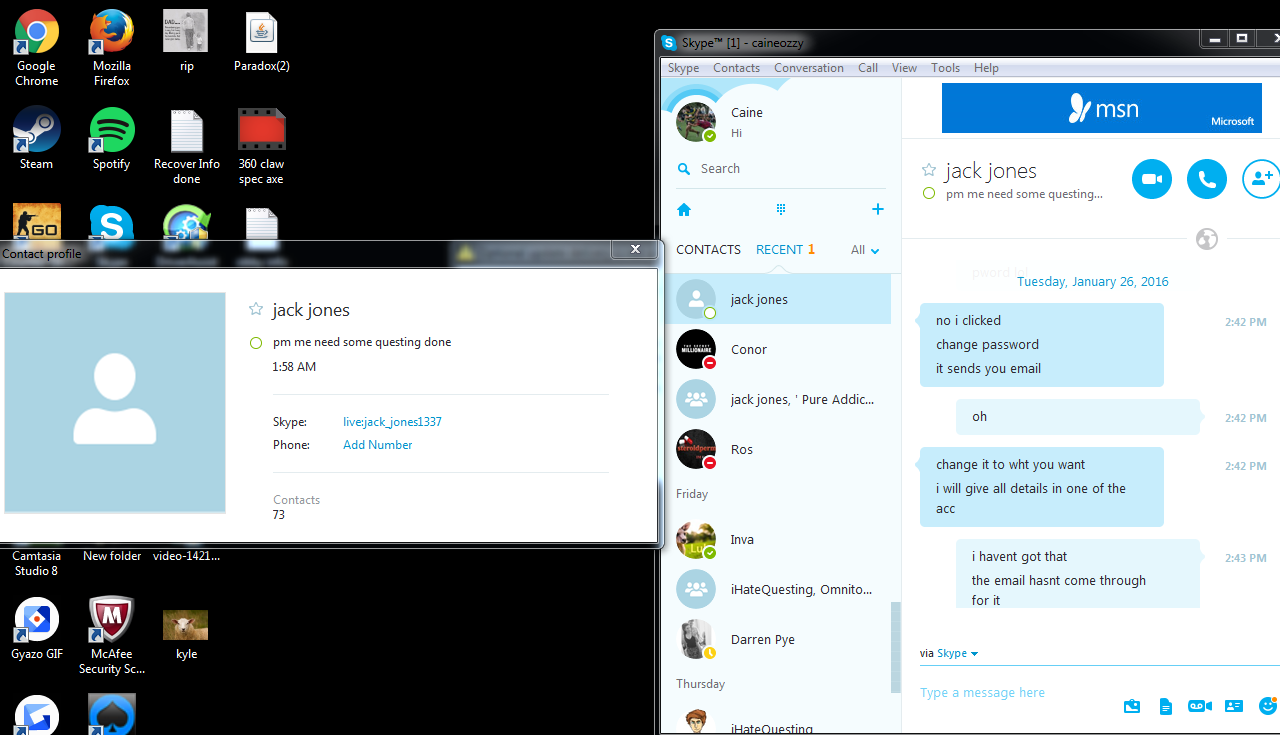Open the Darren Pye conversation

coord(777,639)
